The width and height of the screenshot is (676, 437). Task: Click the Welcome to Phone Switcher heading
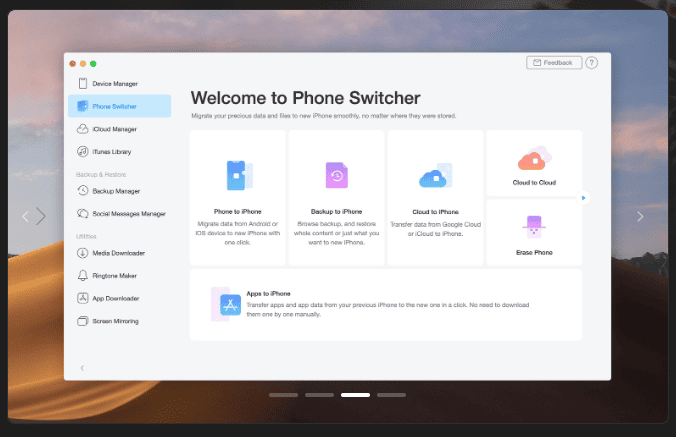tap(305, 98)
